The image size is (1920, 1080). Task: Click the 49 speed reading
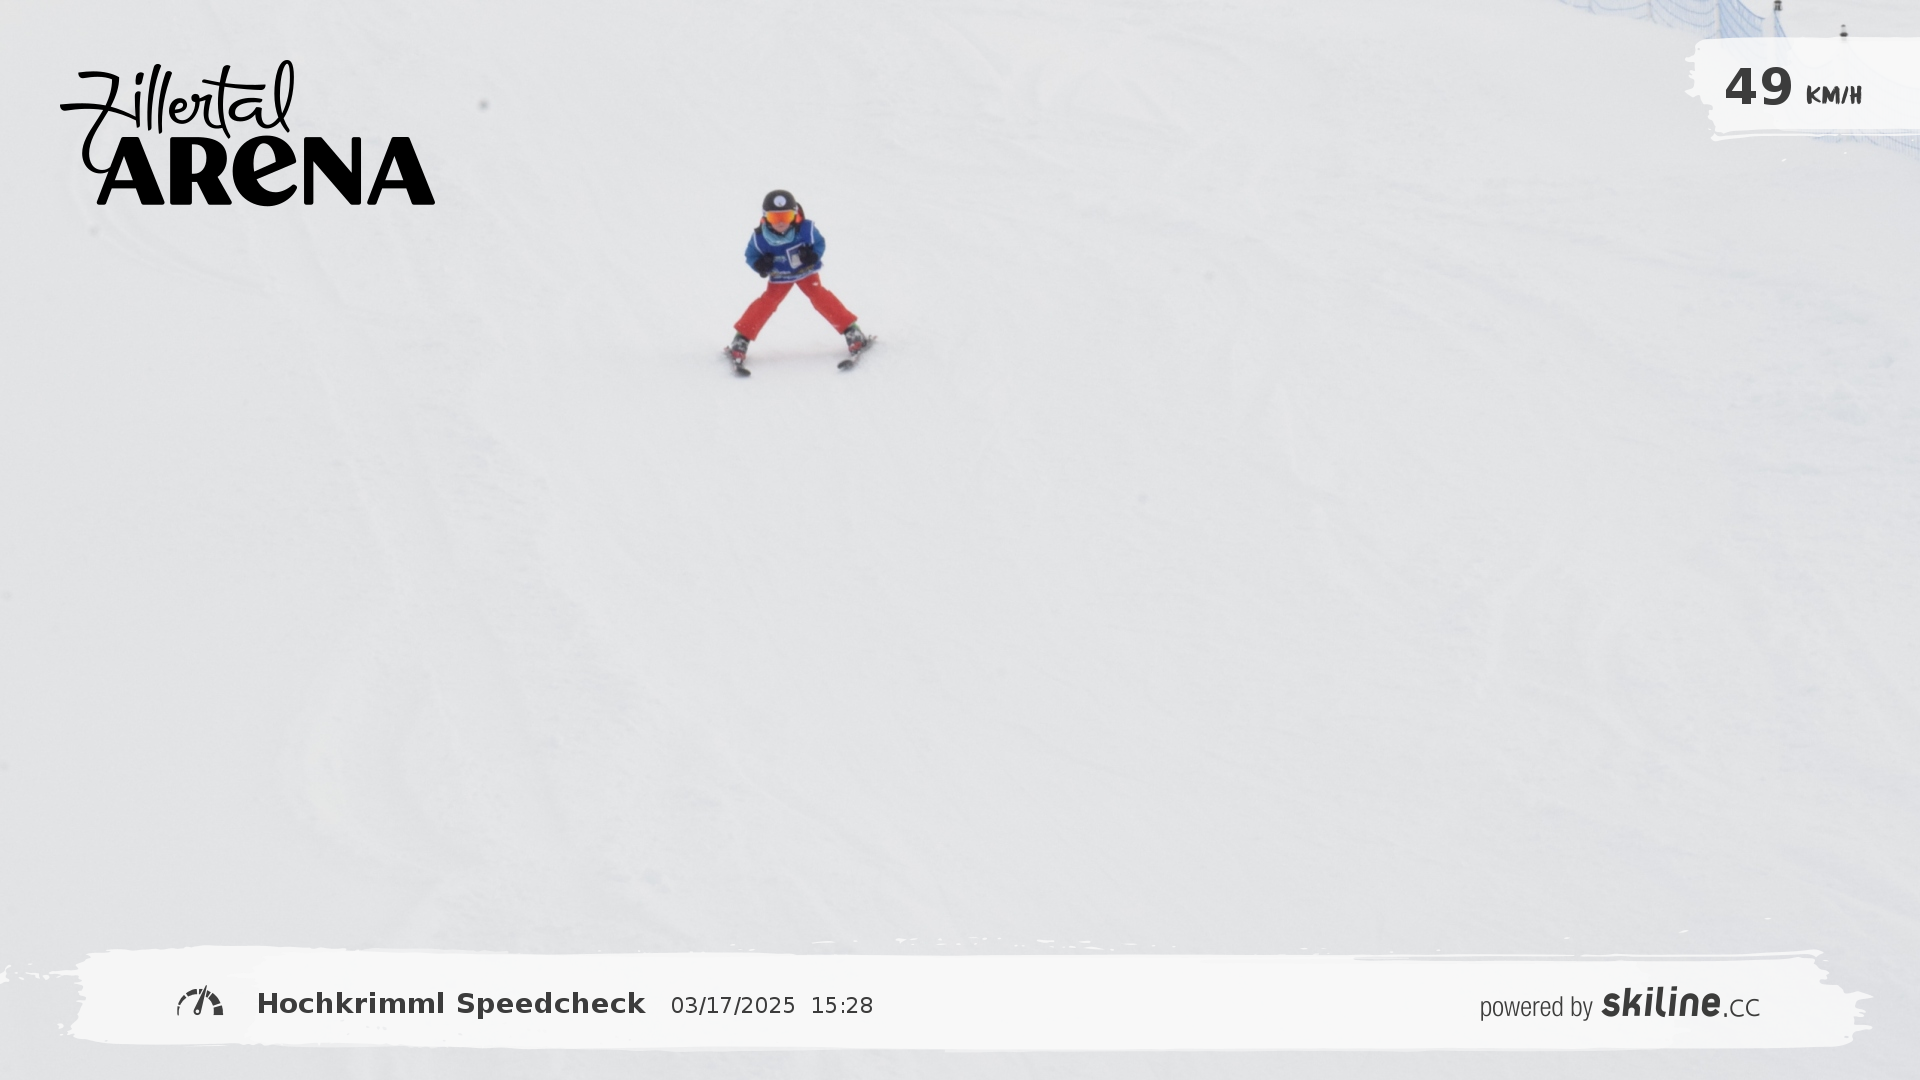[1758, 87]
